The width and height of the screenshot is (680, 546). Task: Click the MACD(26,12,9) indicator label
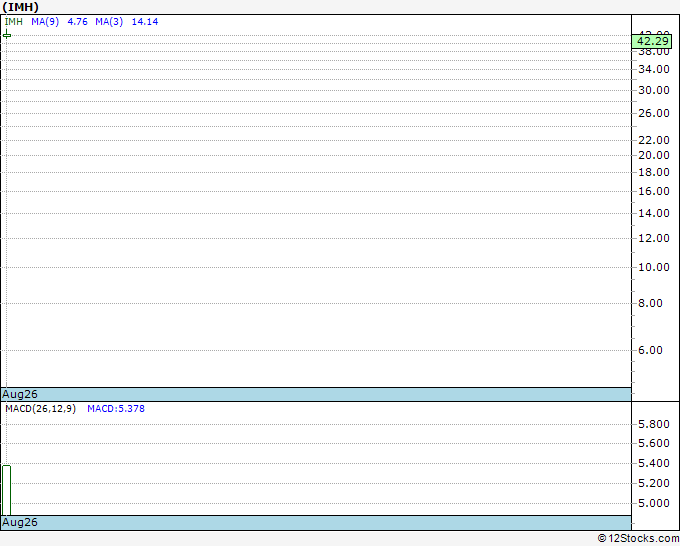[x=40, y=409]
